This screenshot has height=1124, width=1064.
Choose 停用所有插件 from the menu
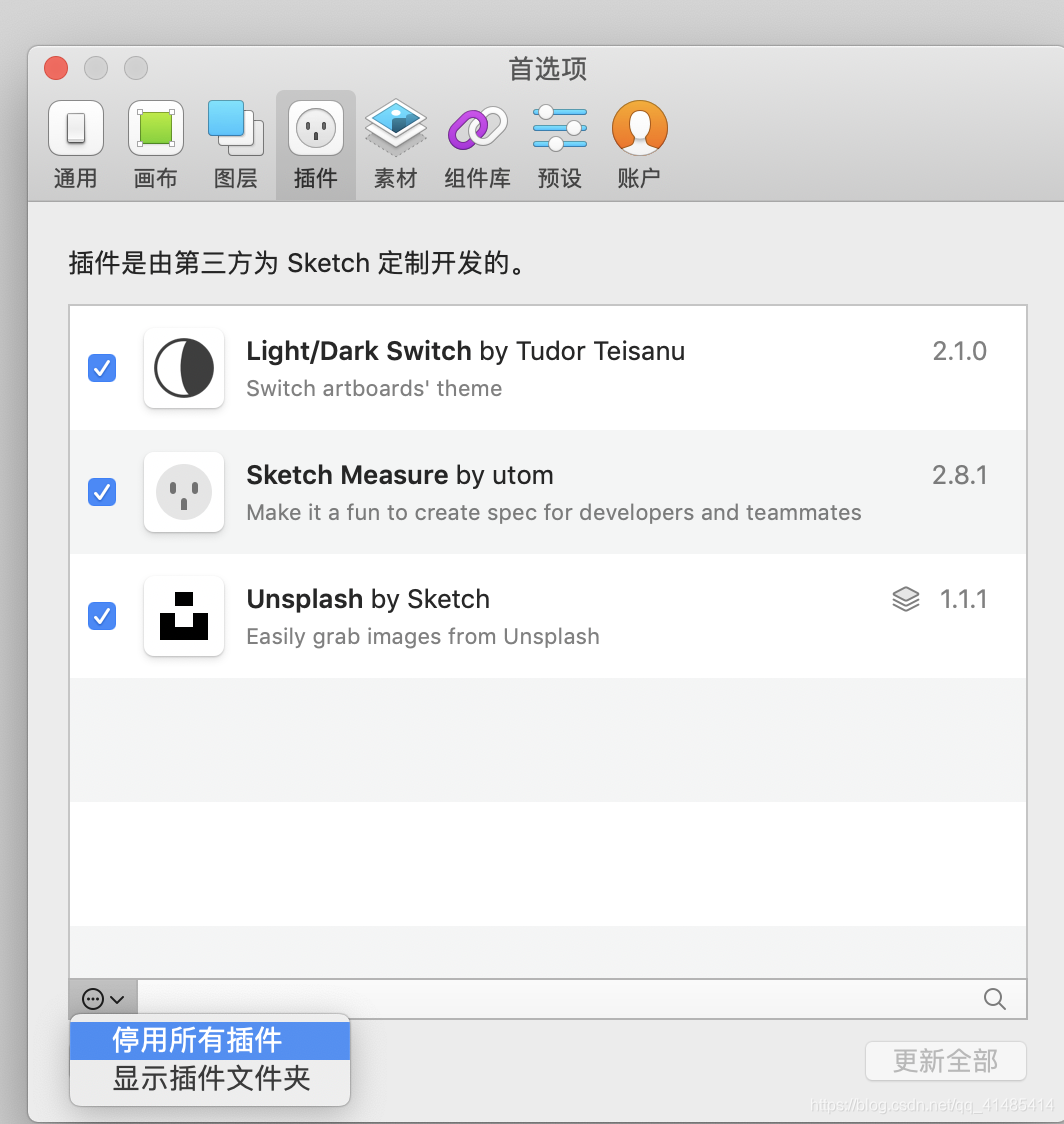(x=210, y=1040)
